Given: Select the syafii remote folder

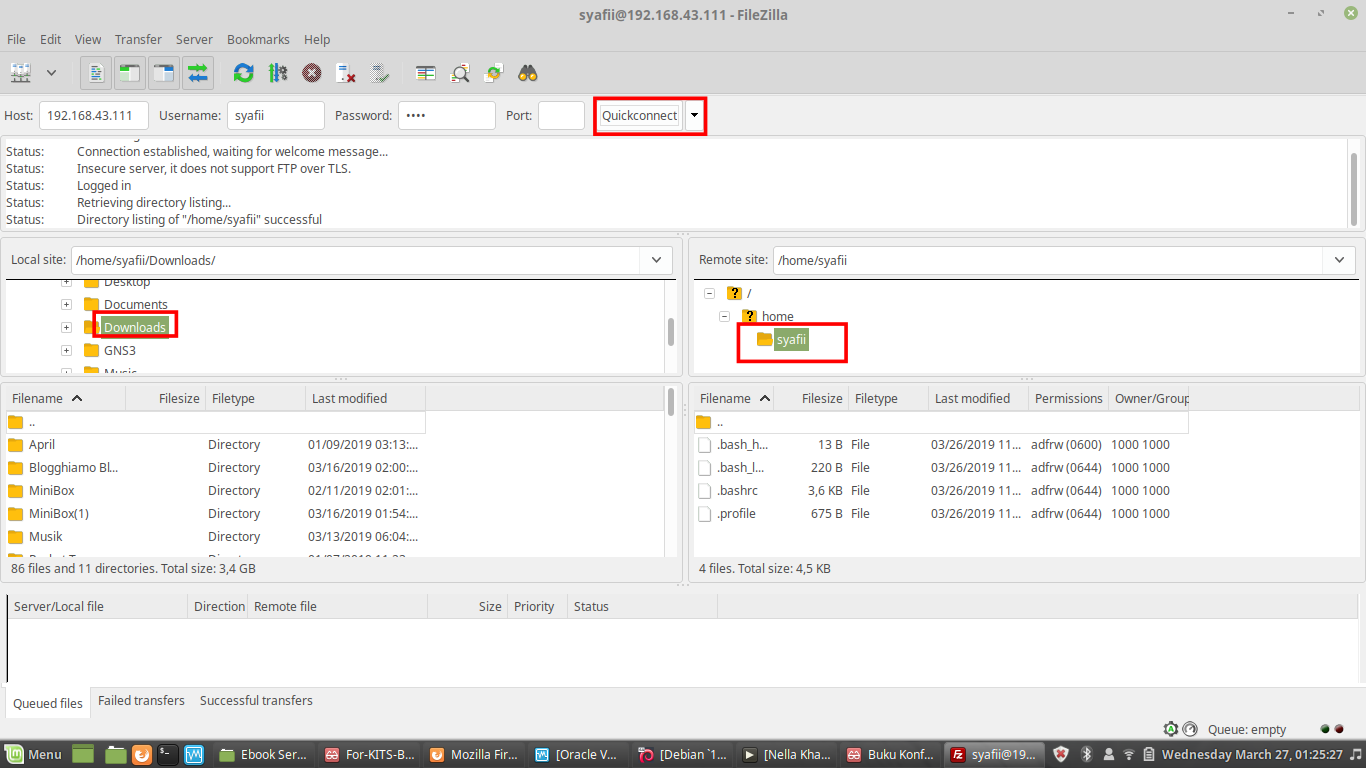Looking at the screenshot, I should coord(791,340).
